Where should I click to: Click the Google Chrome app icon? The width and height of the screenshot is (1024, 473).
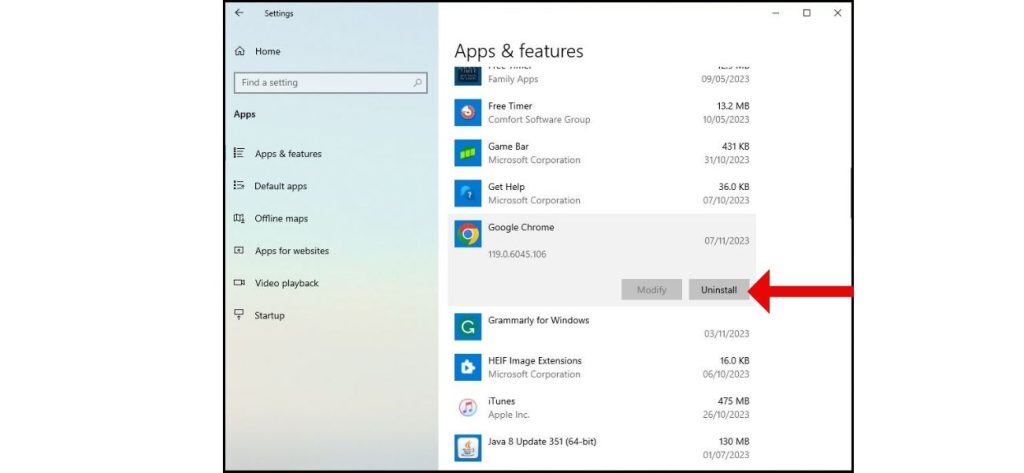pyautogui.click(x=468, y=234)
